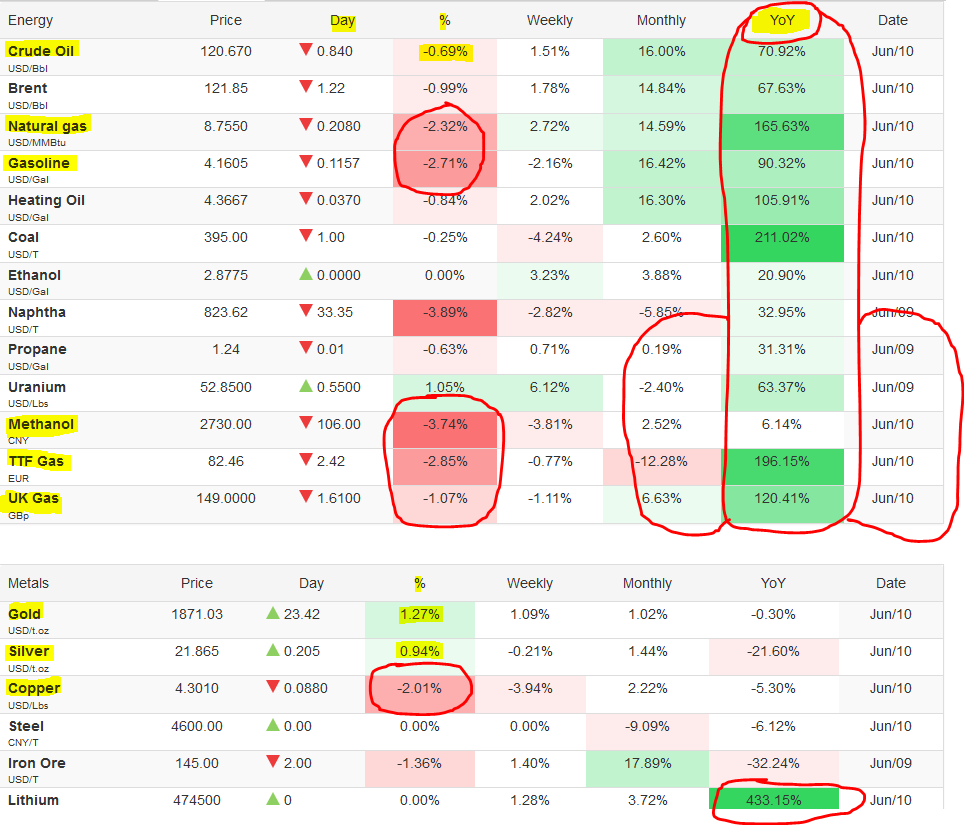Select Coal YoY value 211.02%
964x825 pixels.
[x=782, y=237]
